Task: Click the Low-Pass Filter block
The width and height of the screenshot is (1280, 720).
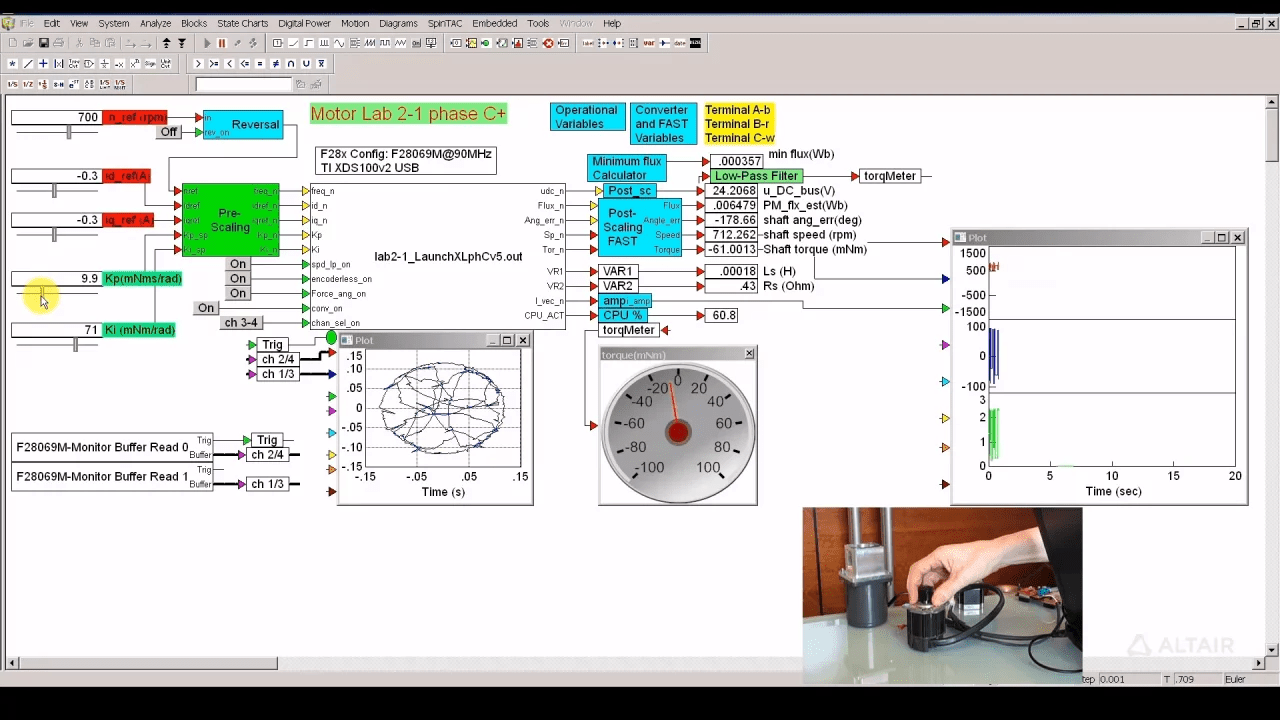Action: point(756,176)
